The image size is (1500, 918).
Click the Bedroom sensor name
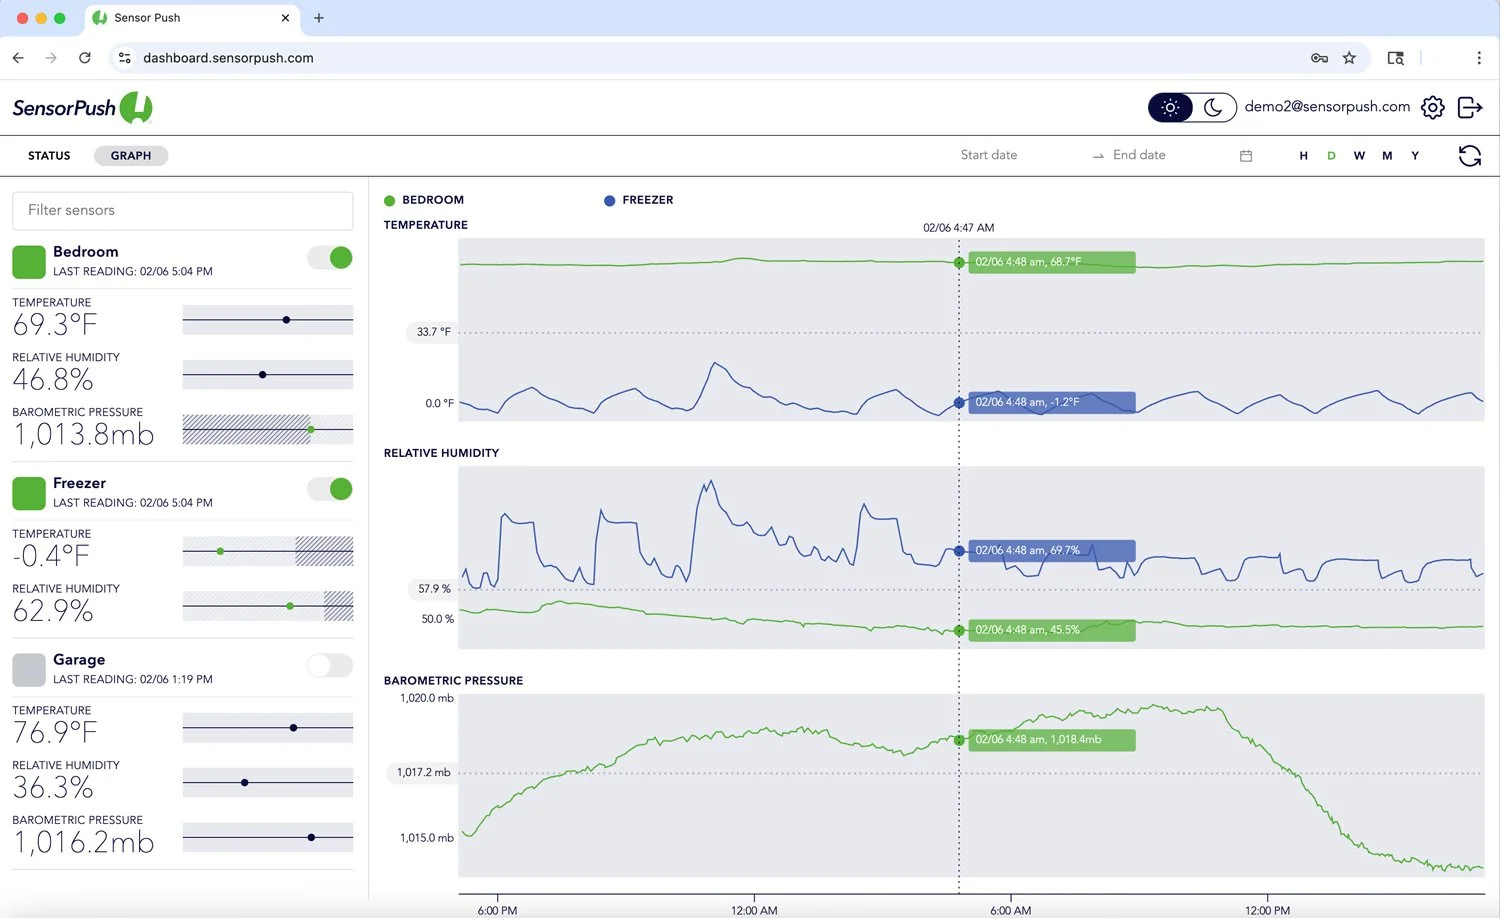(86, 252)
